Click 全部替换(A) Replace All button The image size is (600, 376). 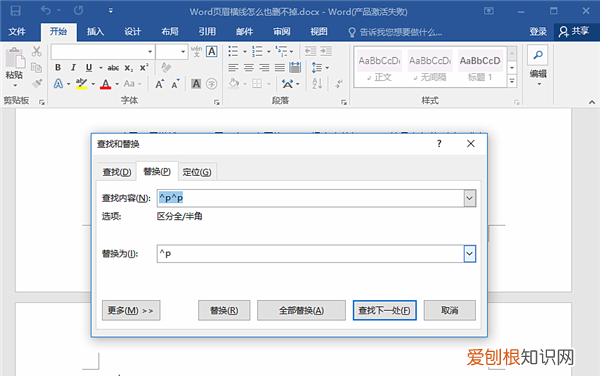pyautogui.click(x=301, y=310)
